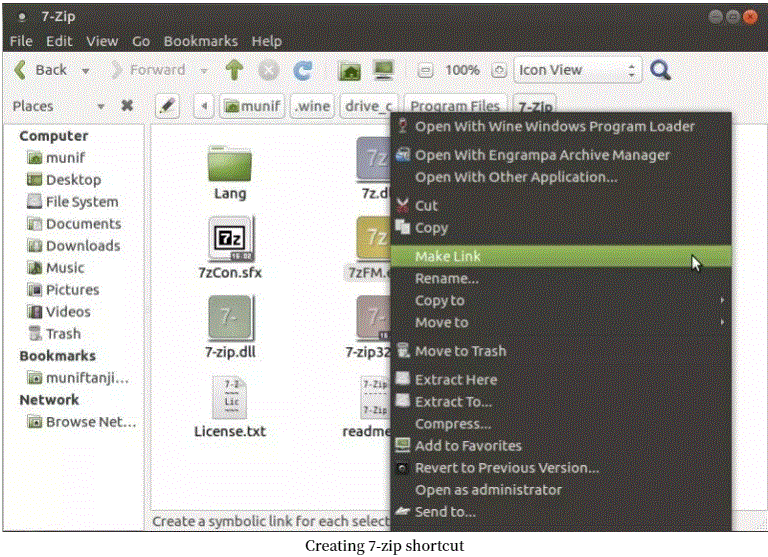Select the 7z.dll file icon
The width and height of the screenshot is (768, 557).
click(374, 159)
